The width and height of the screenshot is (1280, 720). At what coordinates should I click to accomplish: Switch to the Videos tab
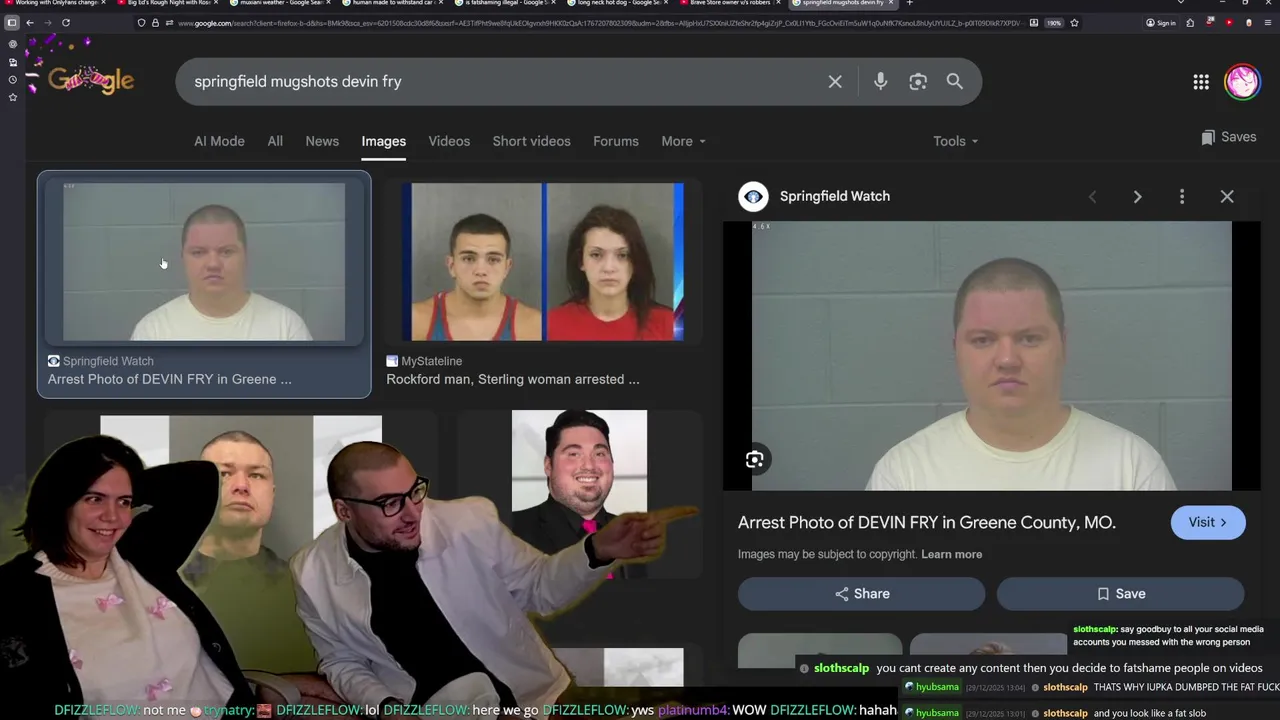(449, 141)
